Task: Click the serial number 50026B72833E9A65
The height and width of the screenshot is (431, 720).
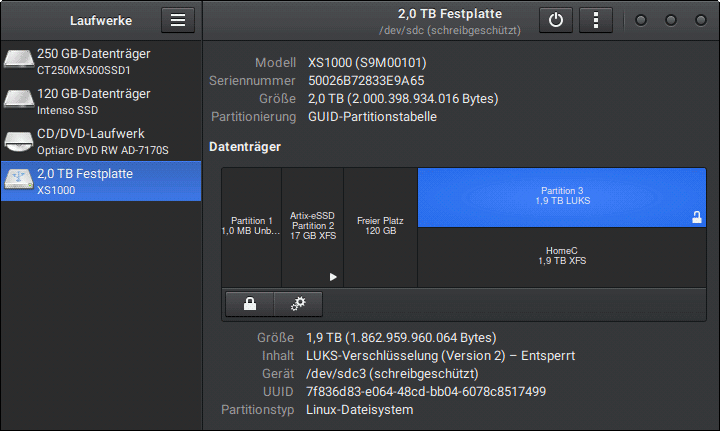Action: 366,81
